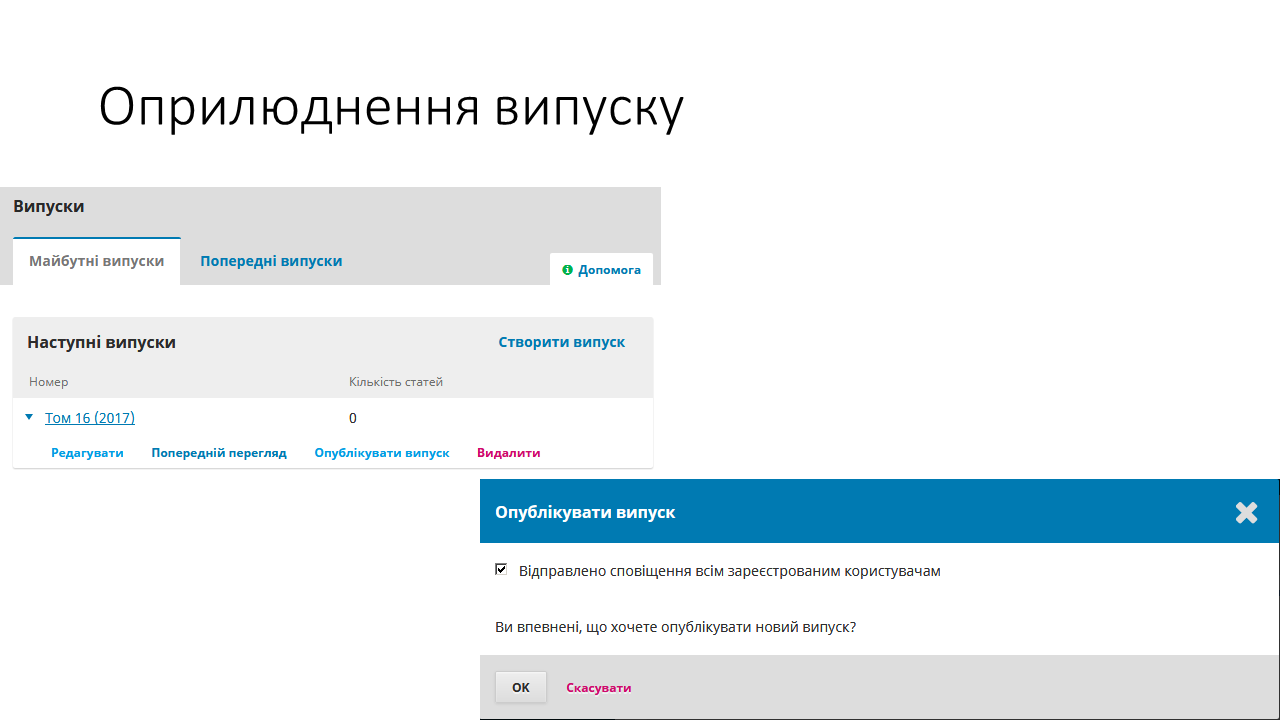This screenshot has width=1280, height=720.
Task: Open Попередній перегляд for the issue
Action: point(219,453)
